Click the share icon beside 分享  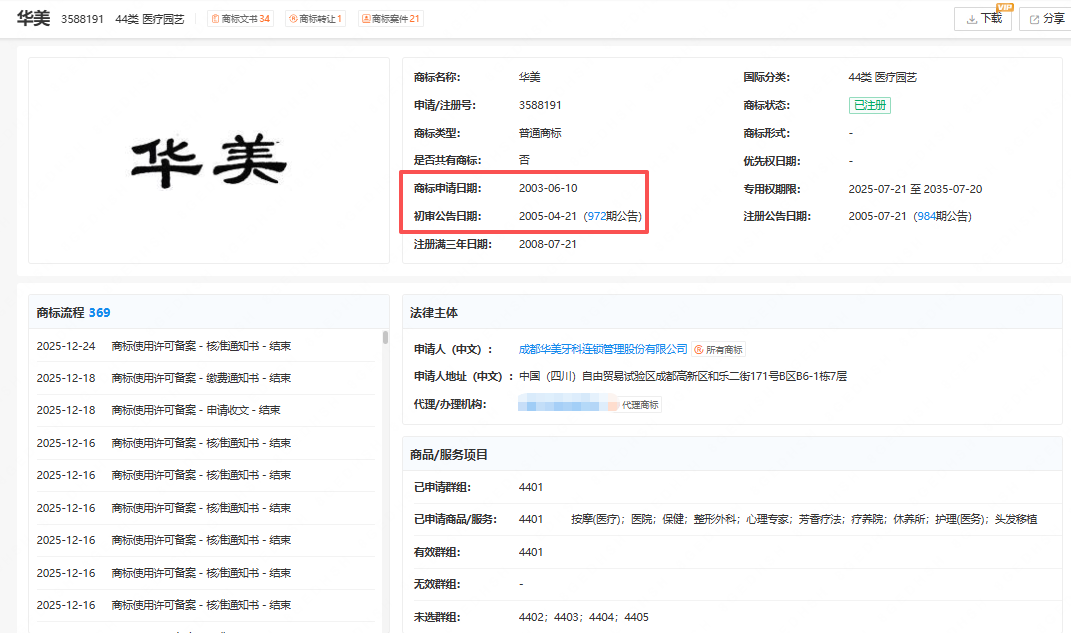point(1034,20)
